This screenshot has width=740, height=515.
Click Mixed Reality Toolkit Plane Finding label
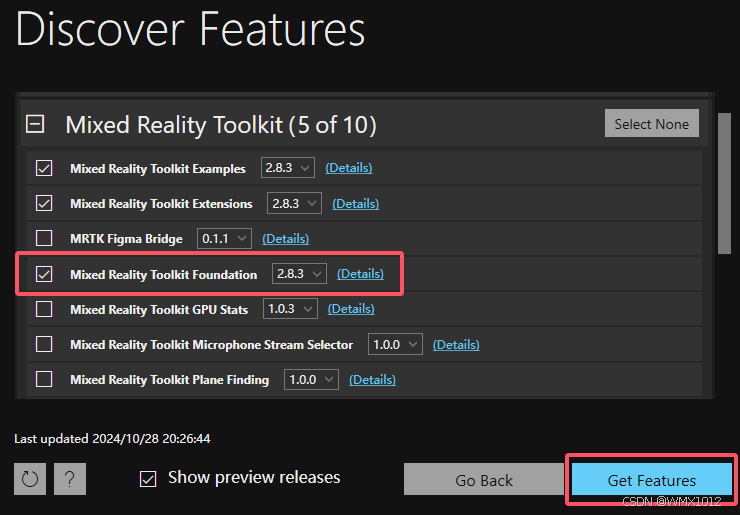tap(169, 380)
